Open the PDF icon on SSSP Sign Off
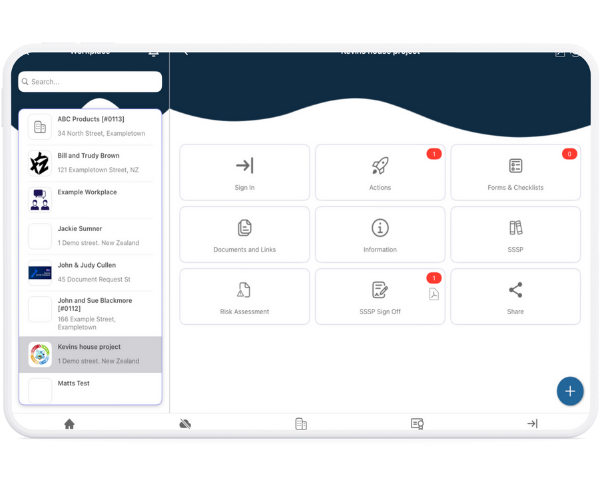600x490 pixels. point(434,294)
